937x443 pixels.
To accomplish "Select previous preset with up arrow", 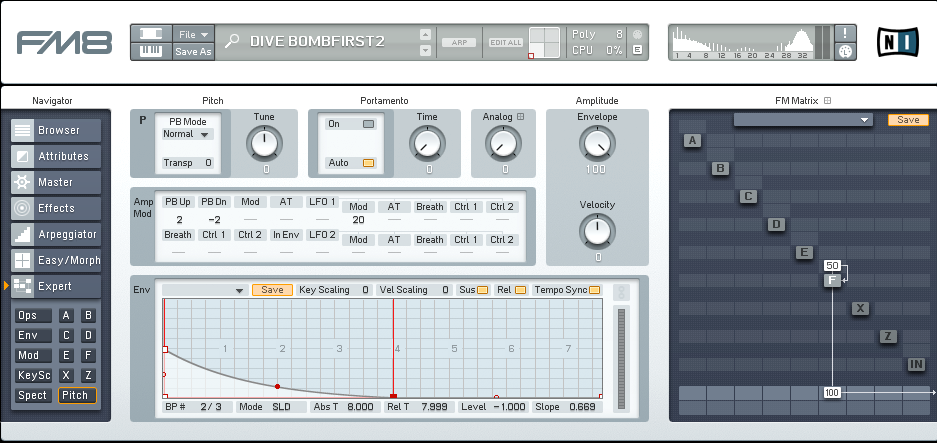I will click(425, 35).
